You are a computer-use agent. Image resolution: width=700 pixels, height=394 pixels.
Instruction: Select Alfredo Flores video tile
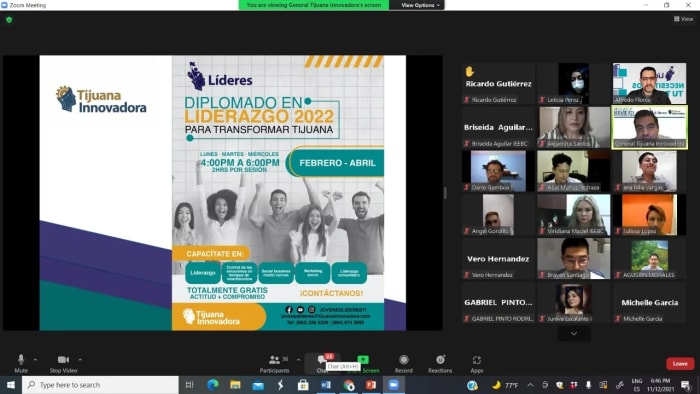pos(649,83)
